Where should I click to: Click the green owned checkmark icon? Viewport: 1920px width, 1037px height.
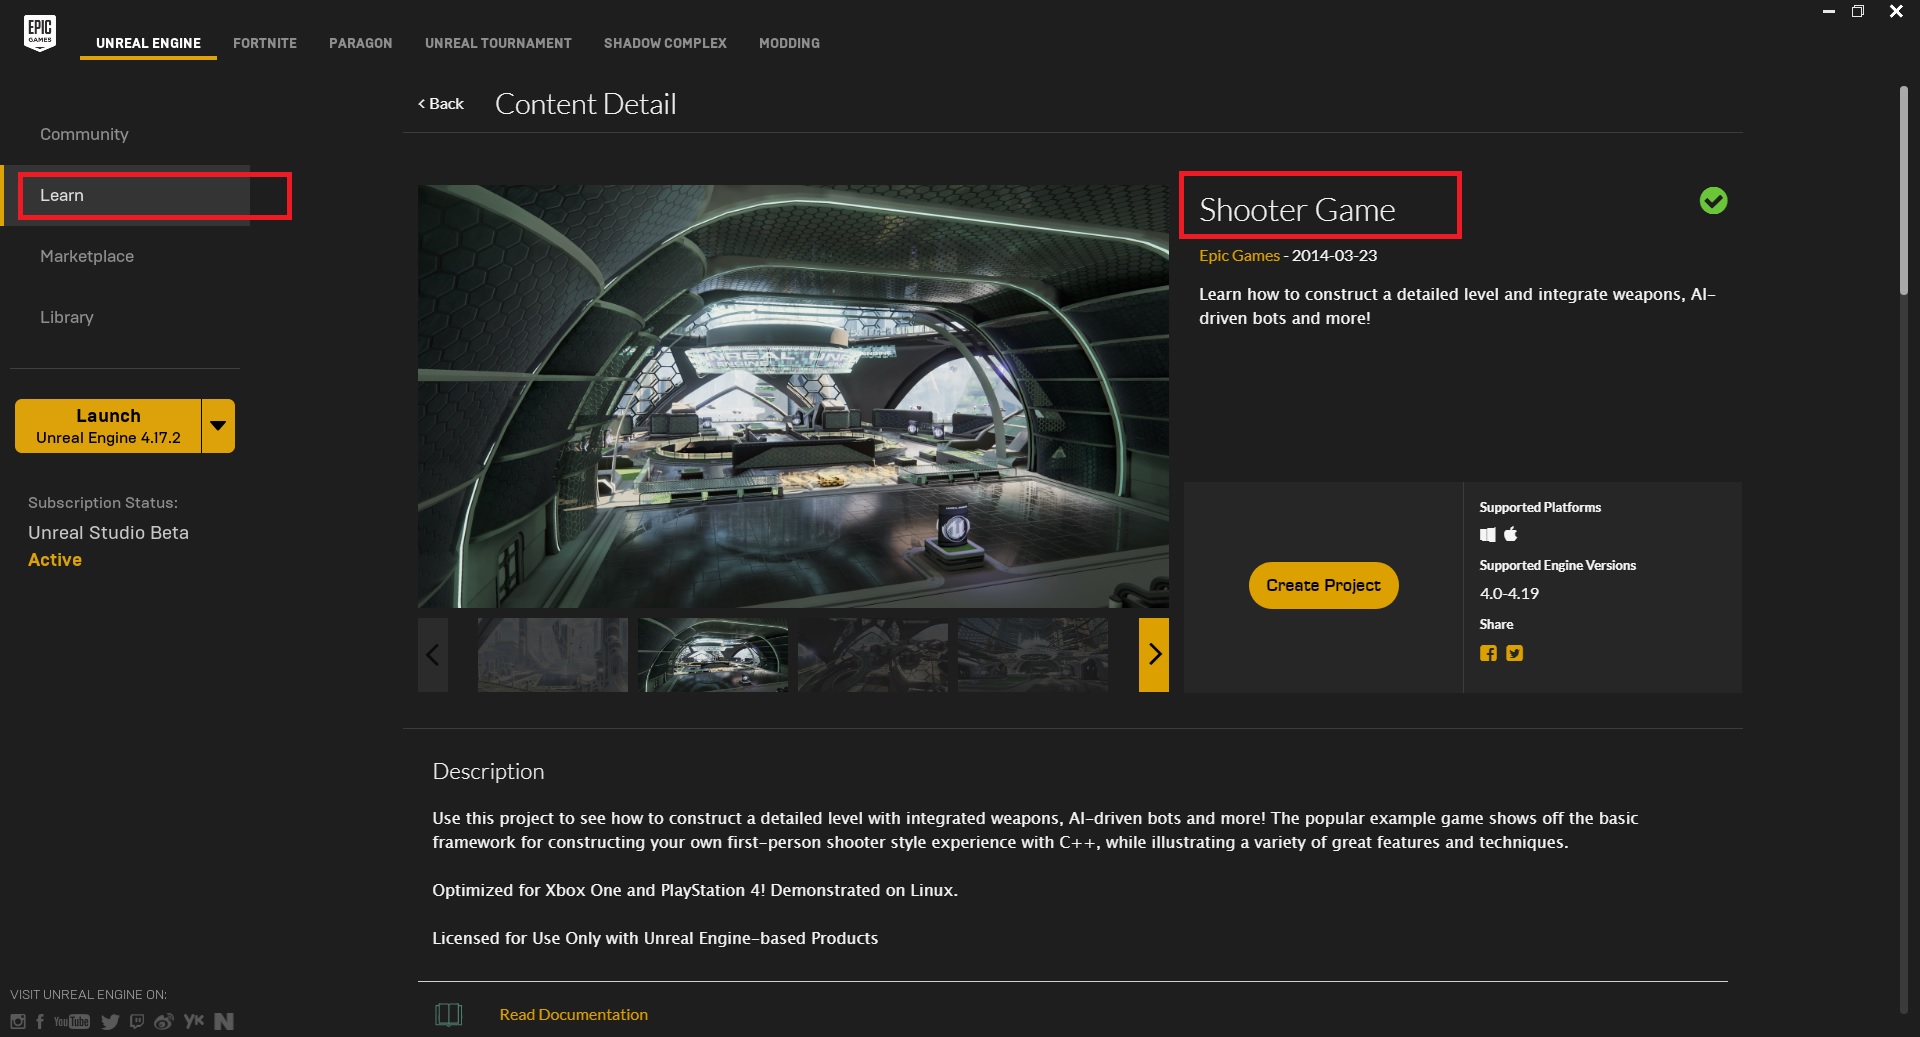click(x=1713, y=201)
